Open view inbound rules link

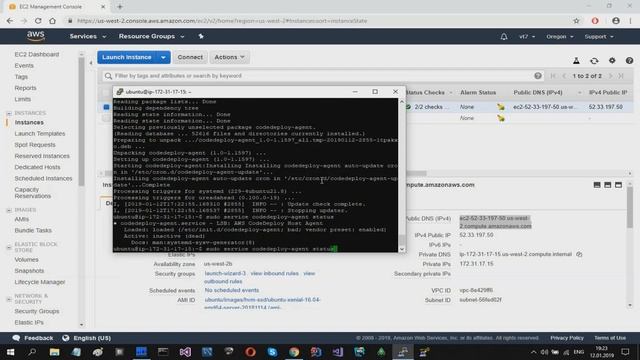(274, 273)
